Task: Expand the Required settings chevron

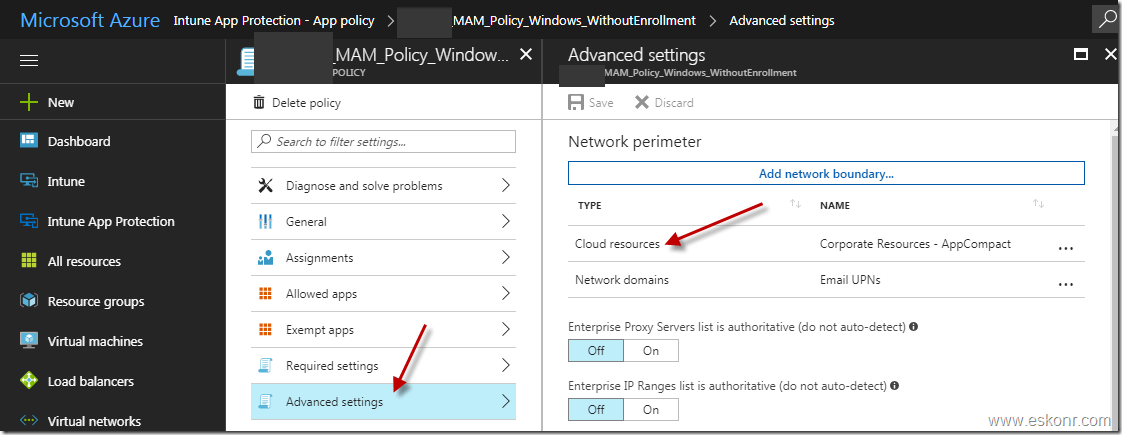Action: coord(506,366)
